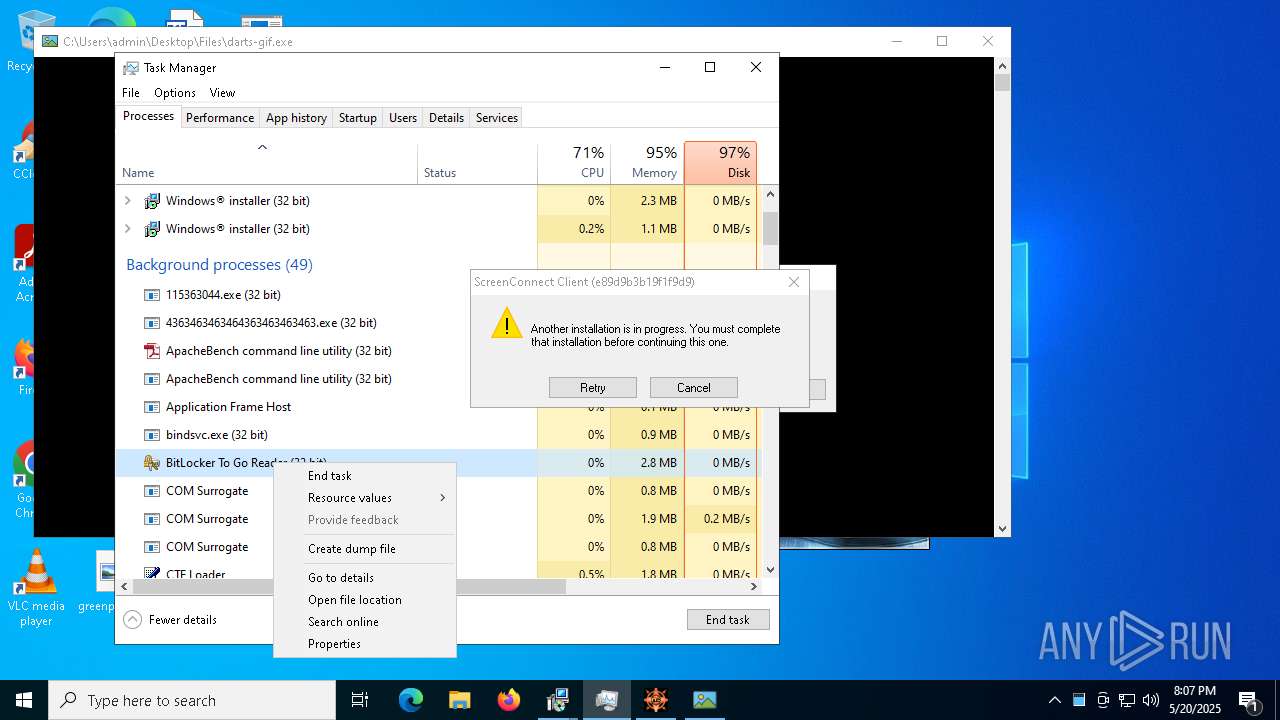Click the taskbar search box

192,700
